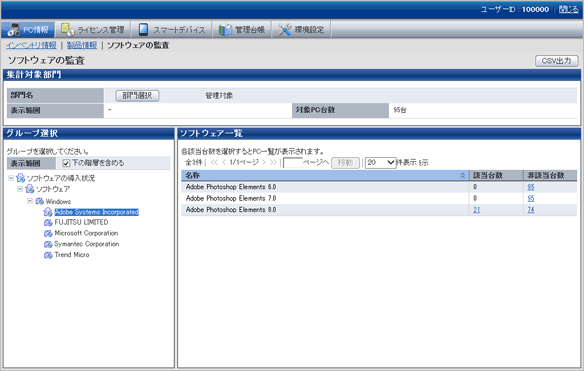Focus the page number input field
This screenshot has height=371, width=584.
[293, 163]
